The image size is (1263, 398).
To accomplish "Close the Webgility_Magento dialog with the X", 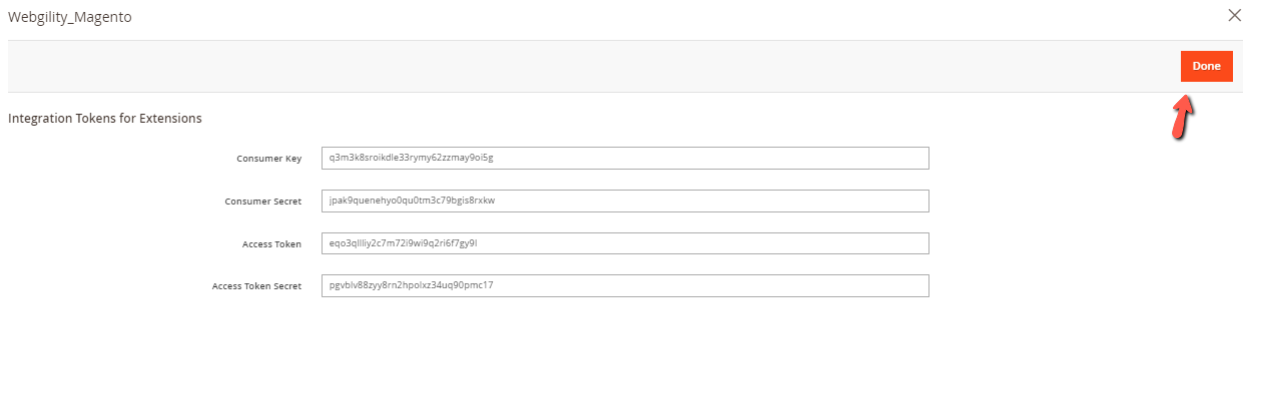I will pos(1235,15).
